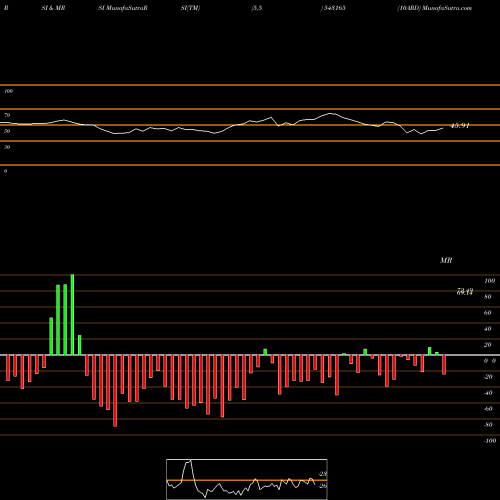Click the 60 label on the MR axis
Image resolution: width=500 pixels, height=500 pixels.
pos(487,313)
